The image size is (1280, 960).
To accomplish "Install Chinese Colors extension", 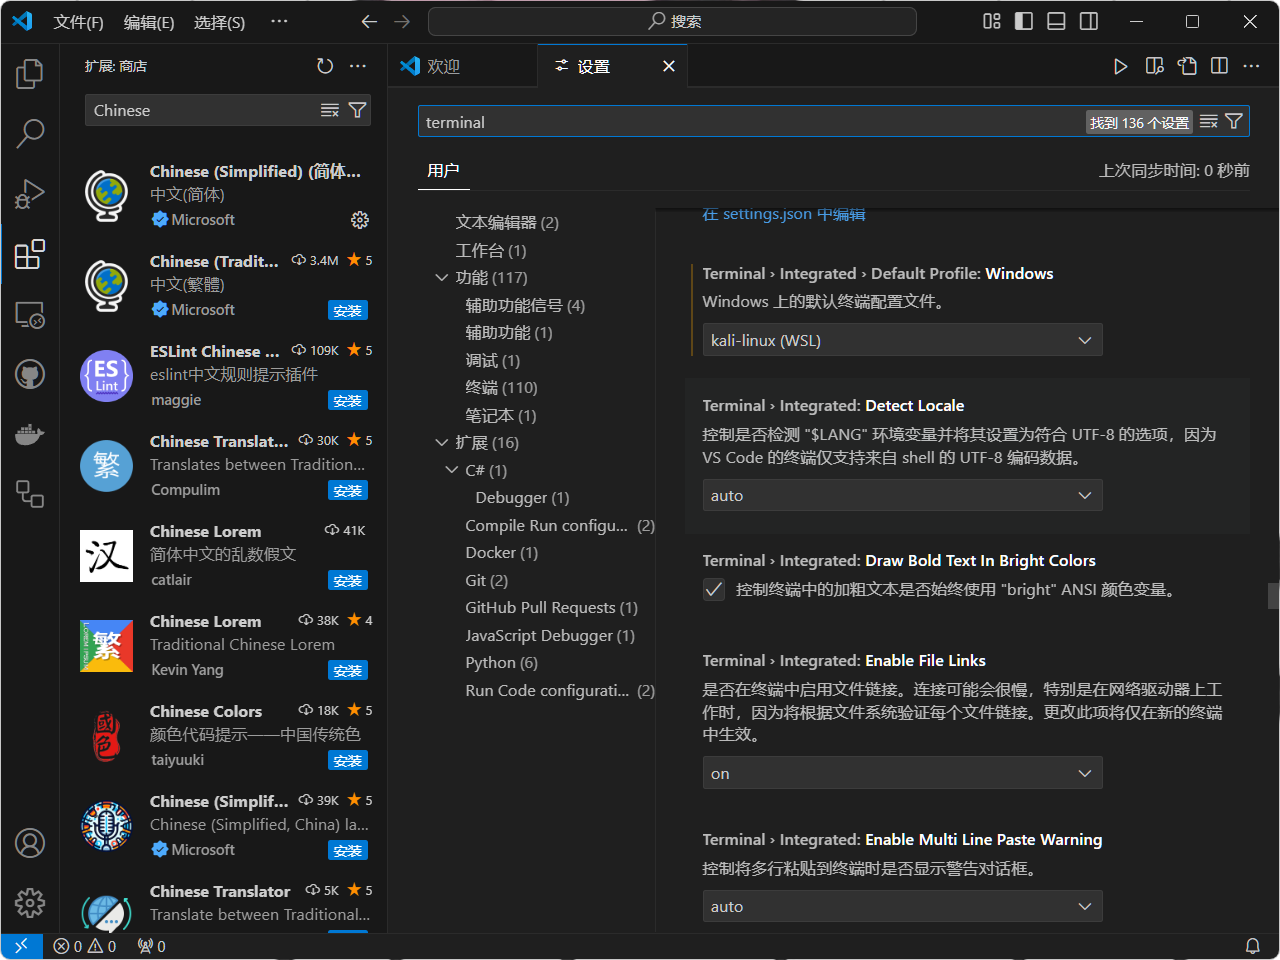I will [x=348, y=761].
